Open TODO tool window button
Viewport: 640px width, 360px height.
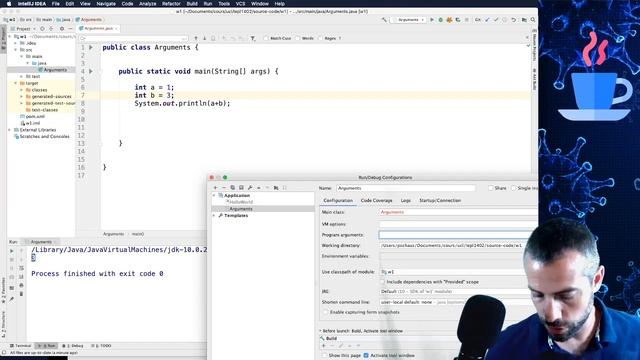101,346
